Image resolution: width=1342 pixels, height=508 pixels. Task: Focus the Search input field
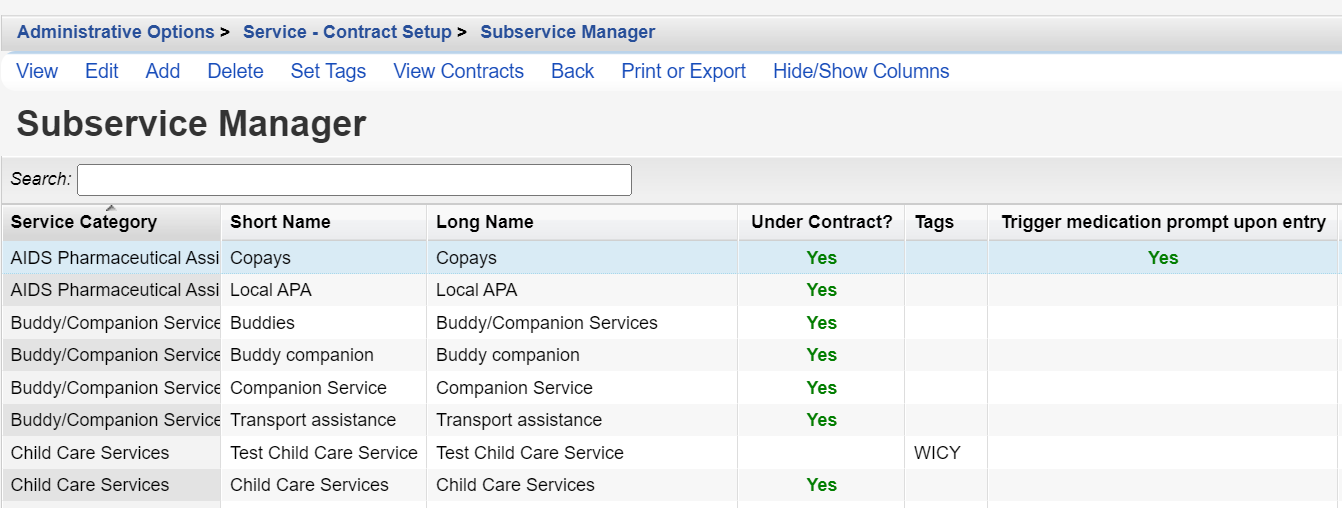tap(354, 180)
